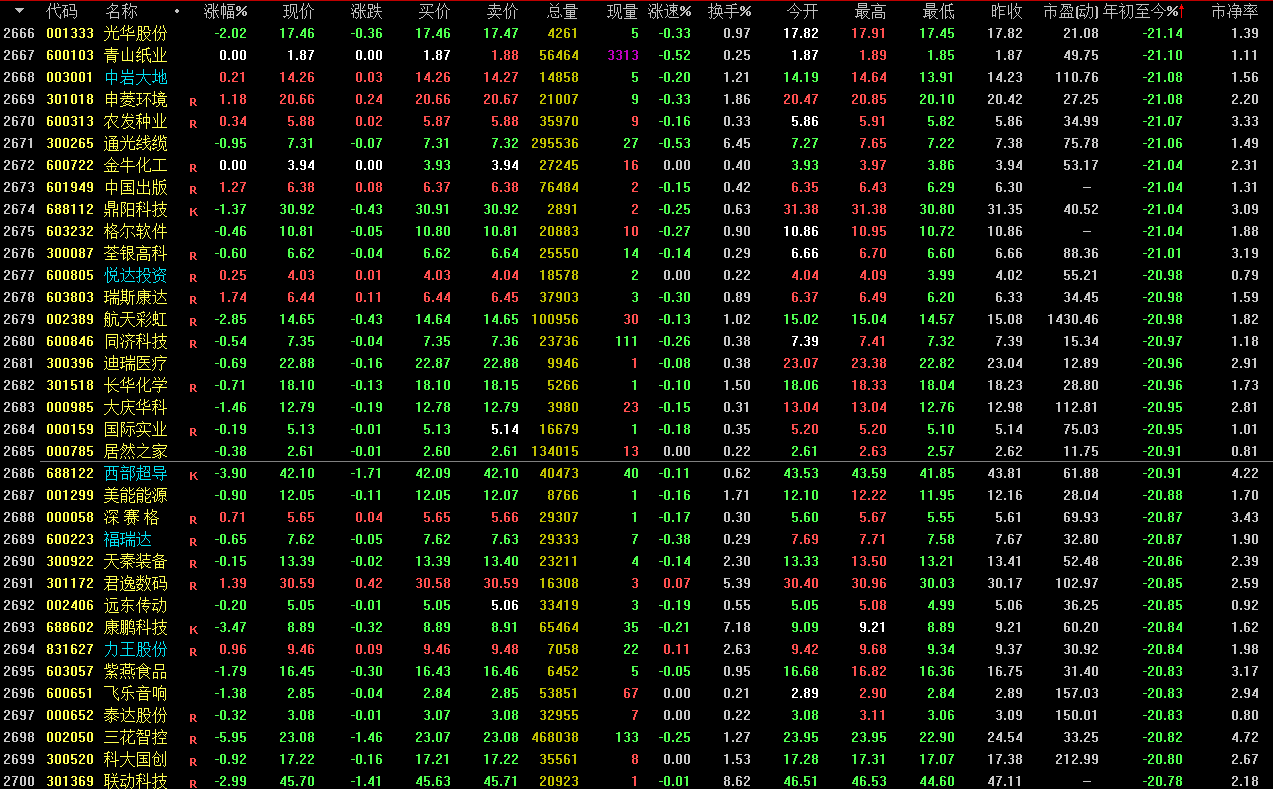The height and width of the screenshot is (789, 1273).
Task: Sort by the 涨幅% column header
Action: pyautogui.click(x=225, y=12)
